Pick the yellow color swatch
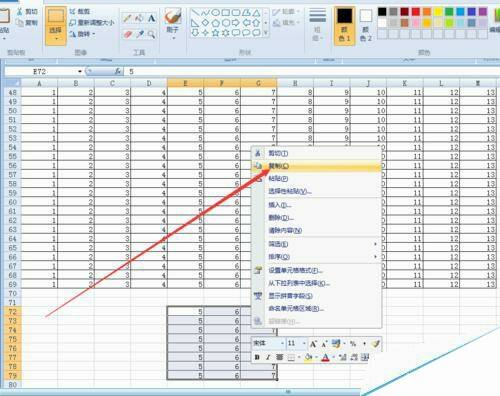This screenshot has width=500, height=396. 438,12
